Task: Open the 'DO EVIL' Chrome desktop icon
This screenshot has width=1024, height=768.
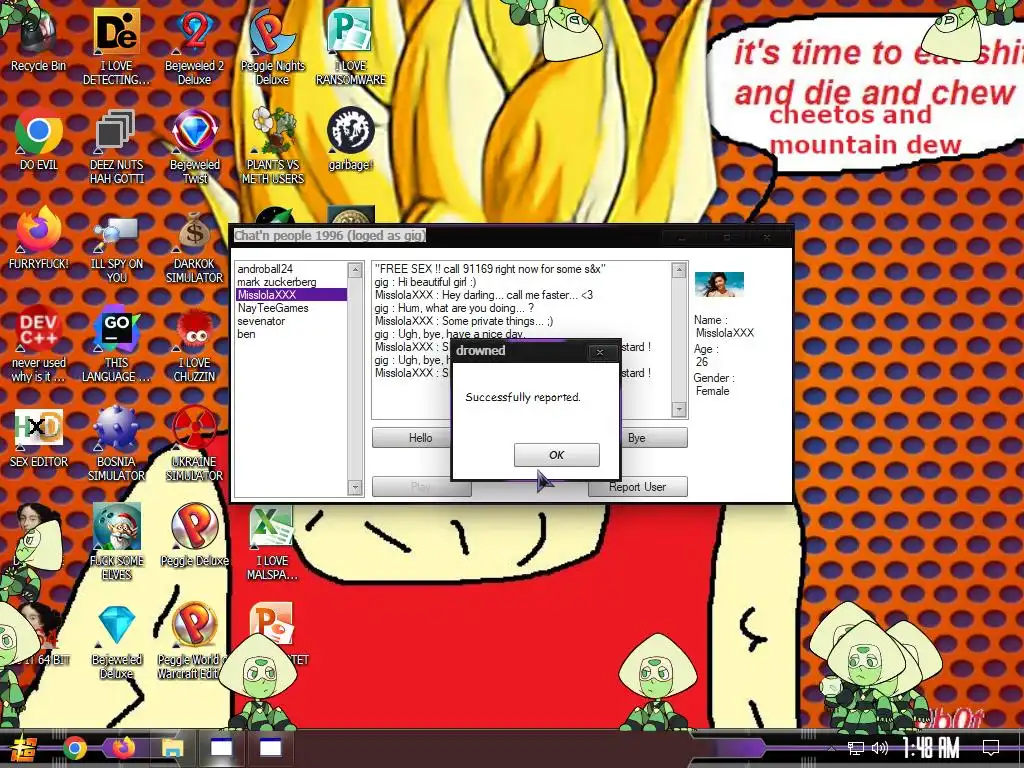Action: tap(39, 139)
